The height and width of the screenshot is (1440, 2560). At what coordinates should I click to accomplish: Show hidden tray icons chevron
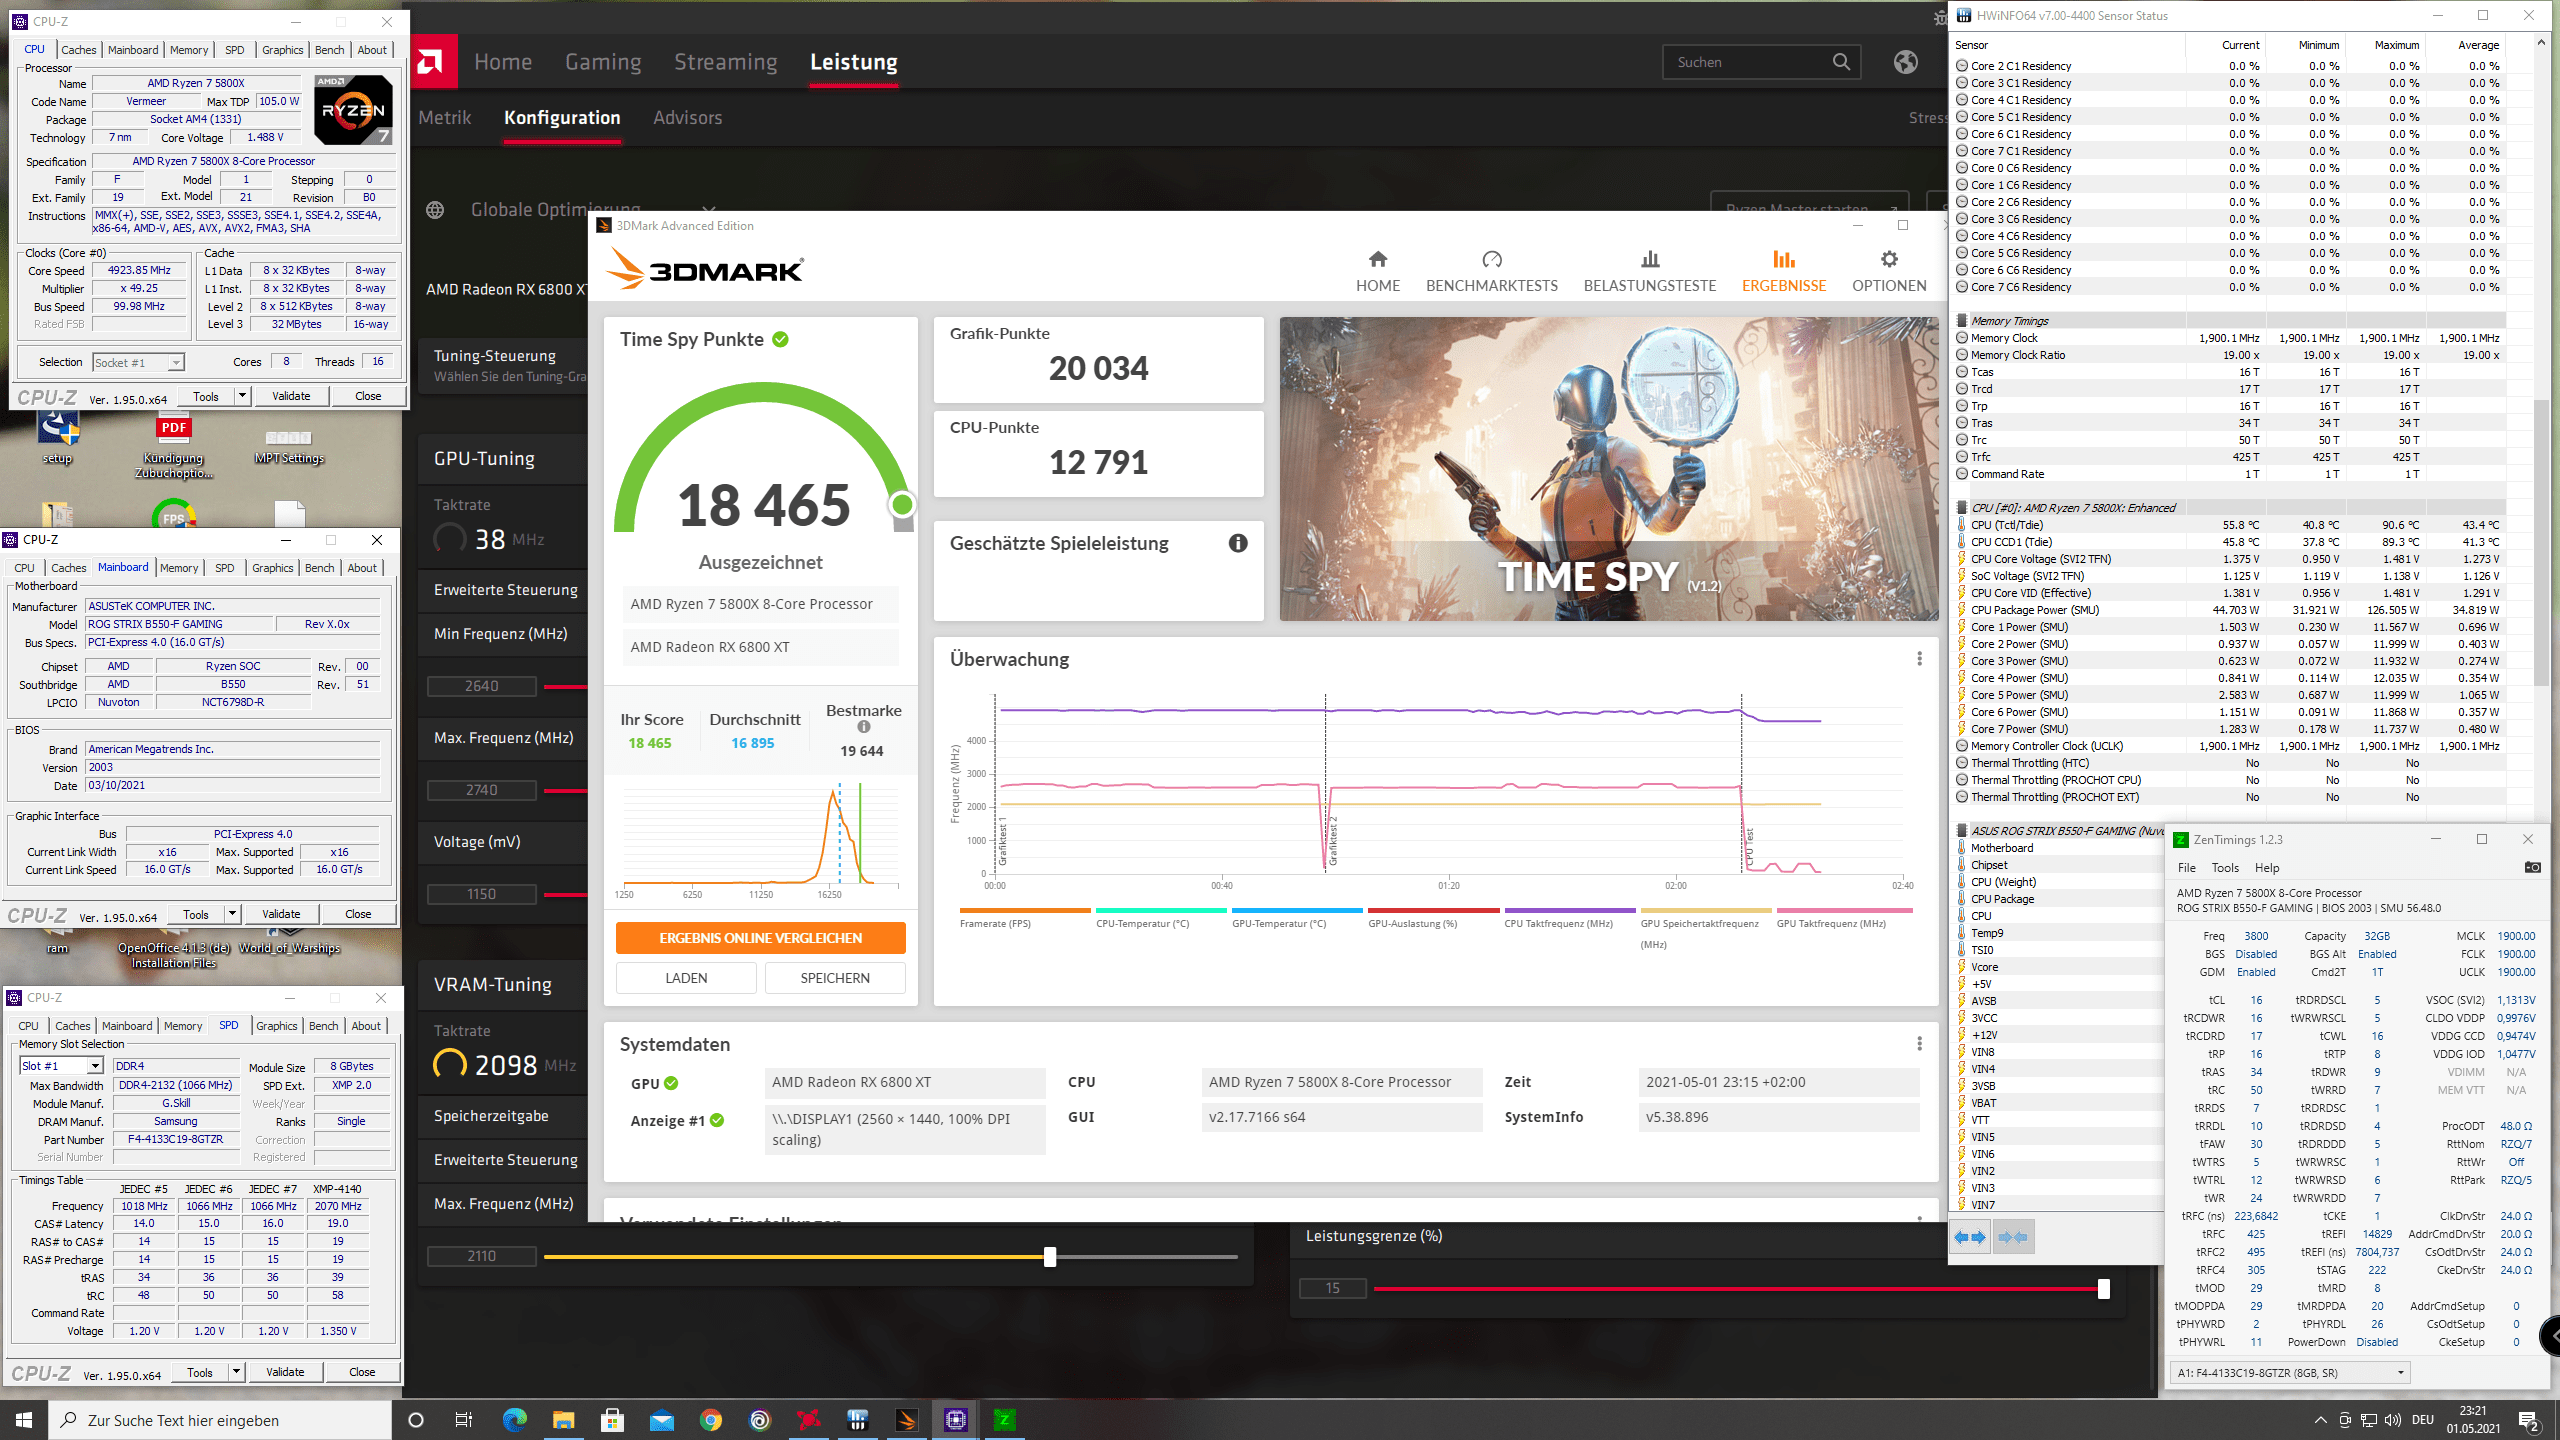pos(2320,1420)
